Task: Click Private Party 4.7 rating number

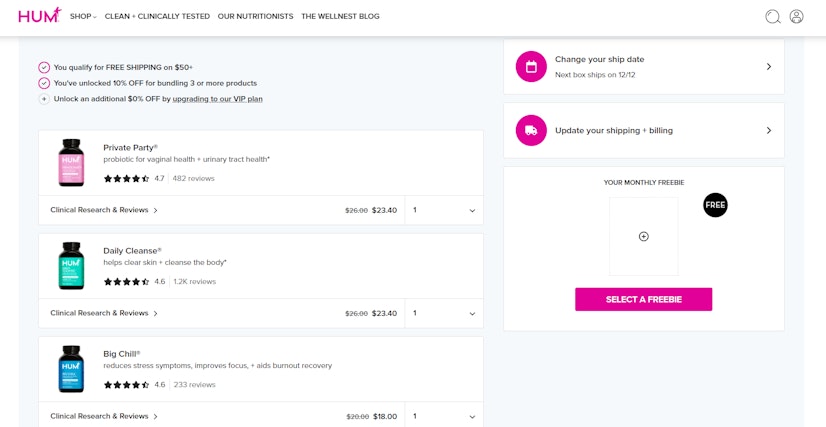Action: (x=159, y=178)
